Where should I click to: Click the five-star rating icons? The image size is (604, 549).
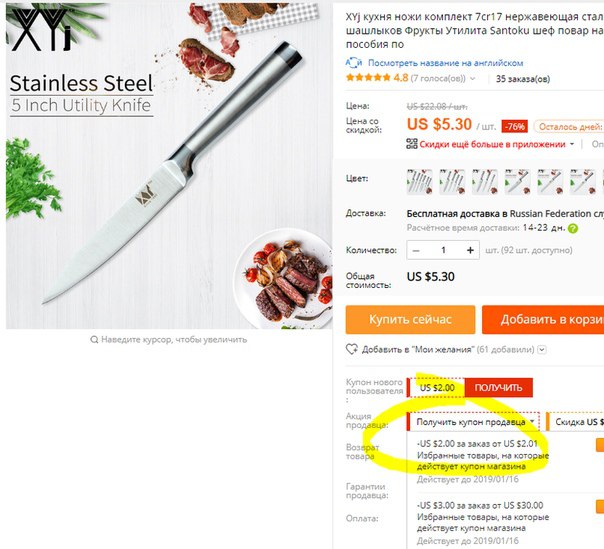point(368,78)
